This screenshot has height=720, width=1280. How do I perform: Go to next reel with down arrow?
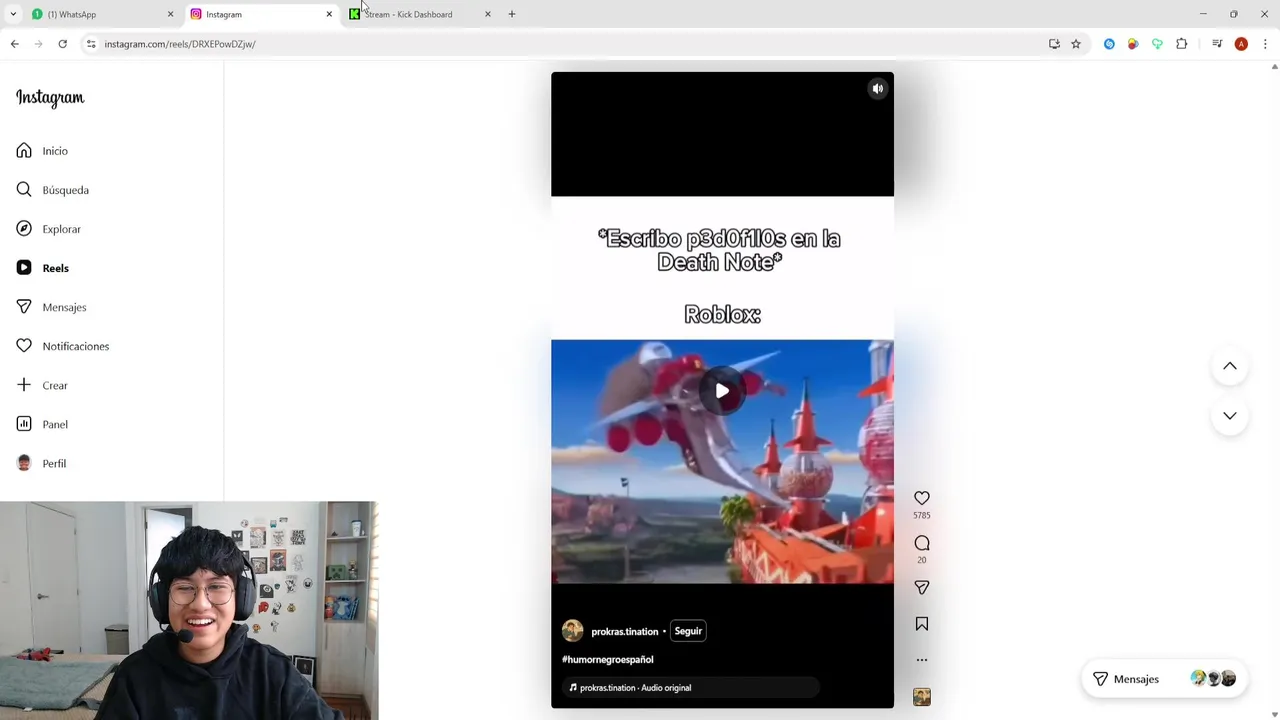[1230, 415]
